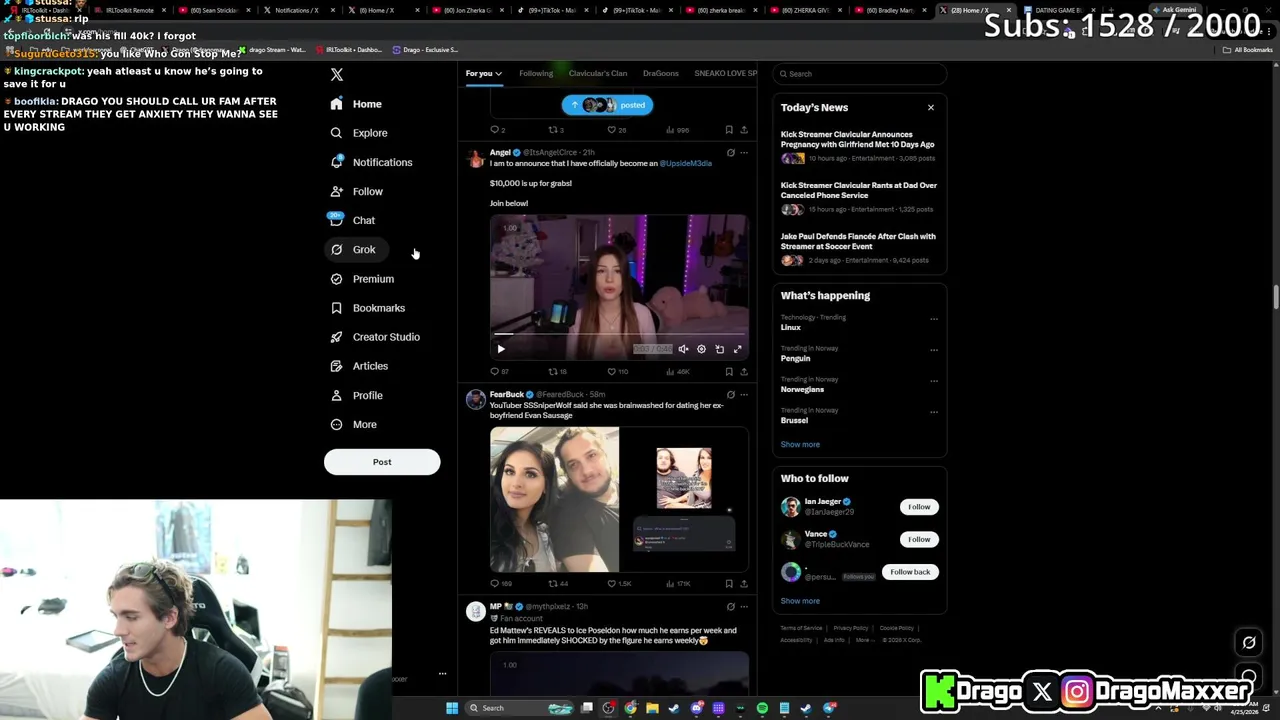The image size is (1280, 720).
Task: Bookmark Angel's post
Action: click(729, 371)
